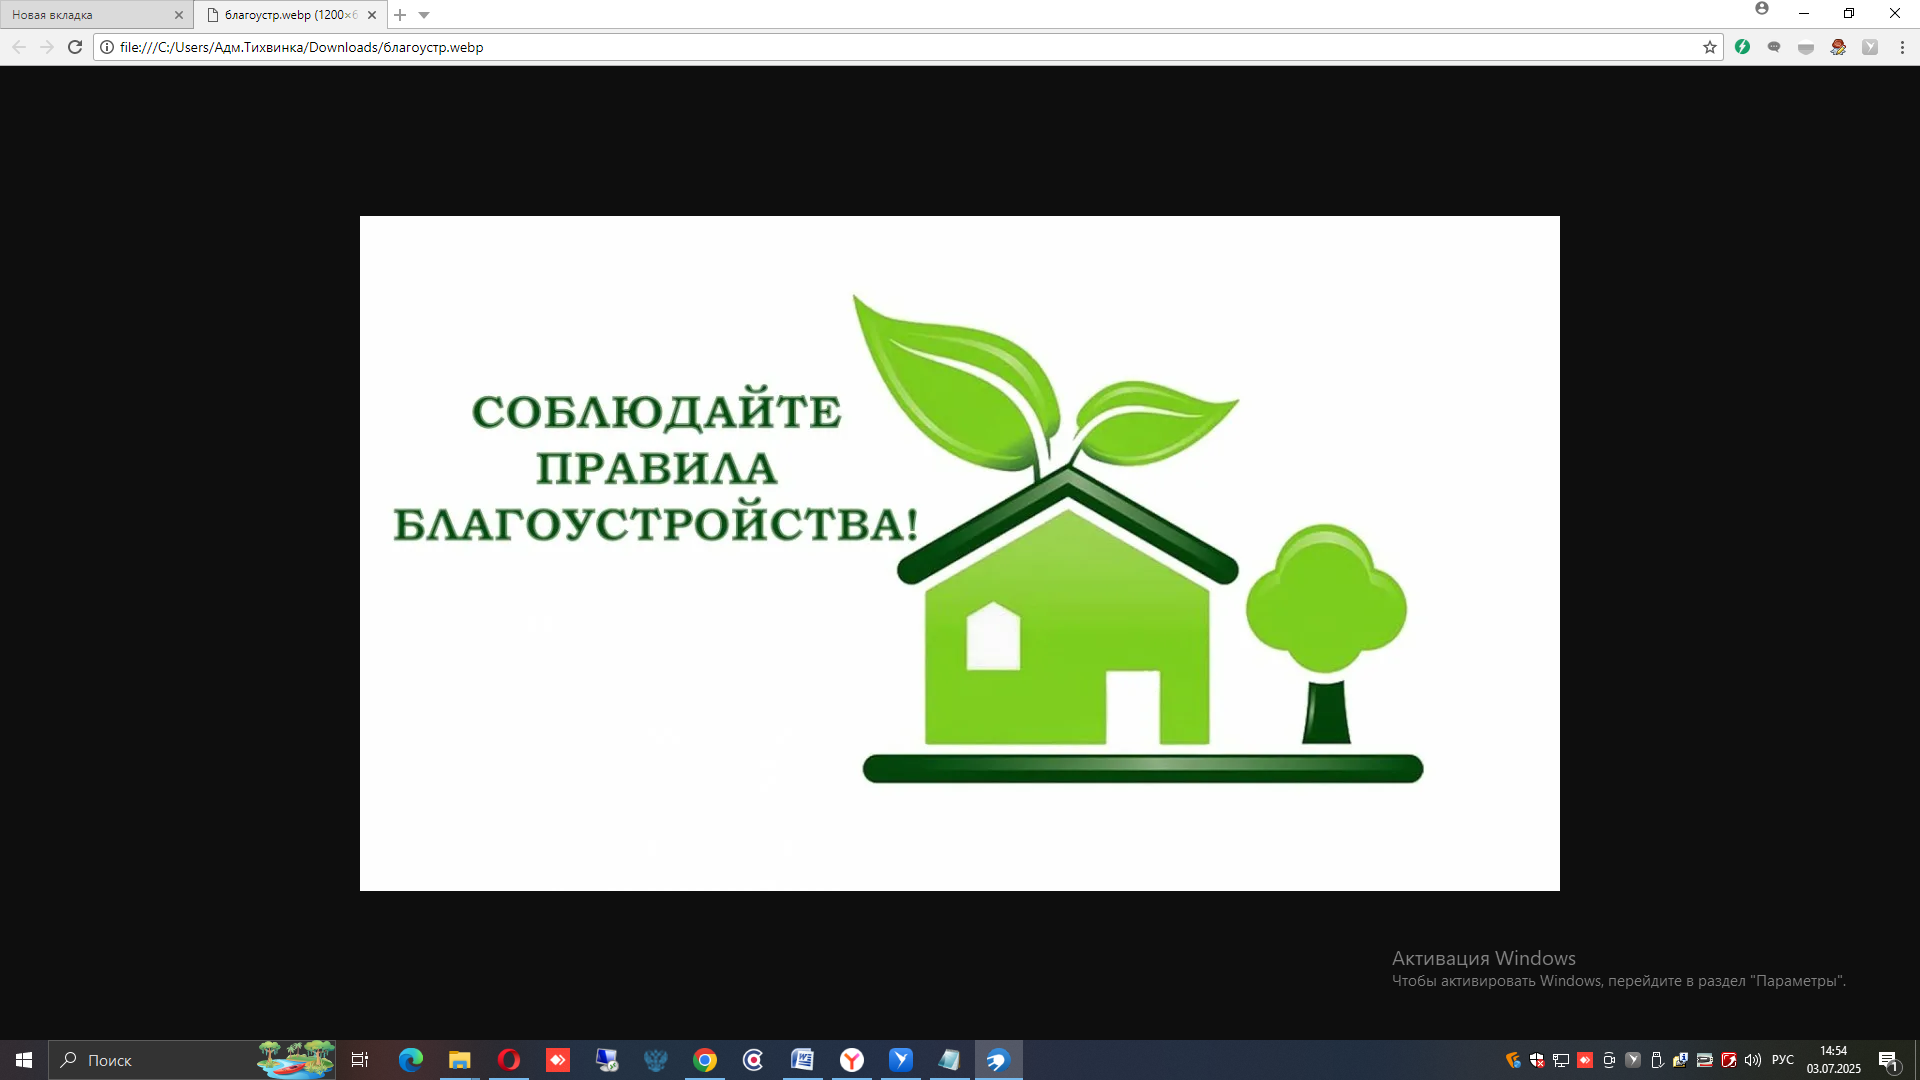Viewport: 1920px width, 1080px height.
Task: Open the Windows Start menu
Action: (x=24, y=1060)
